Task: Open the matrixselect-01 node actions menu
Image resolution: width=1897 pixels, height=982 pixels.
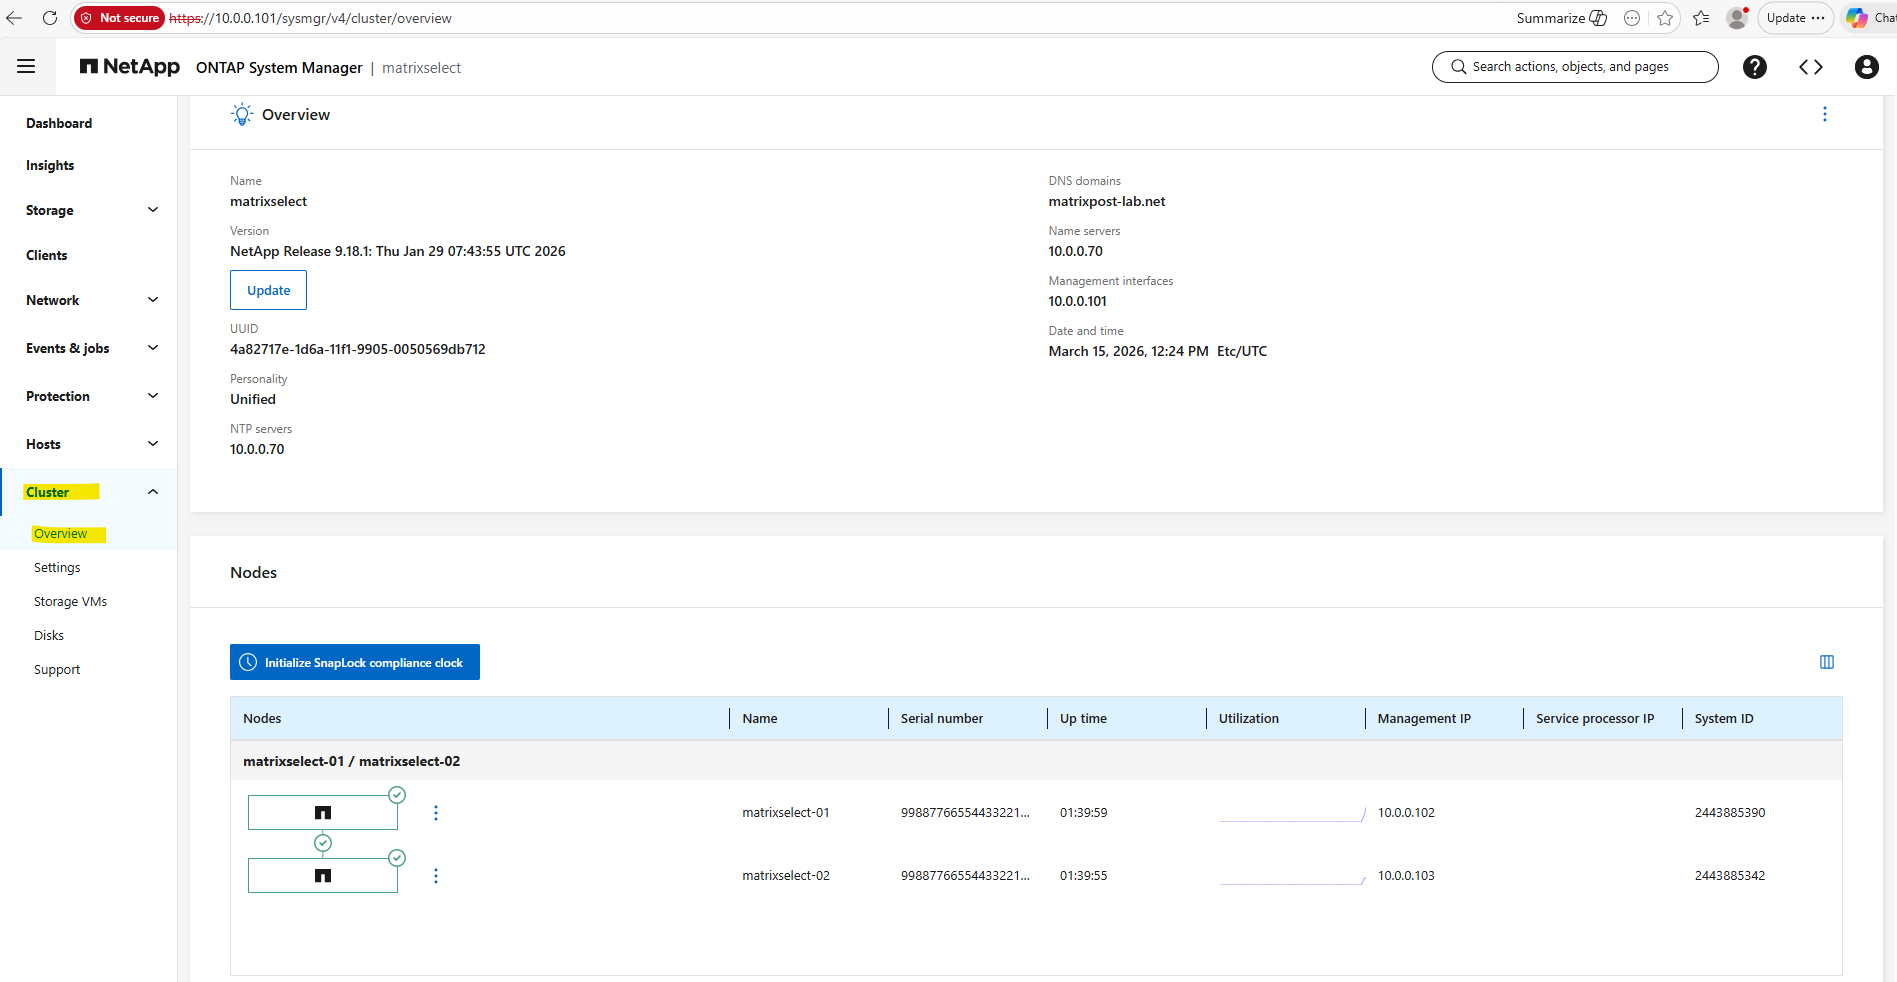Action: click(x=436, y=813)
